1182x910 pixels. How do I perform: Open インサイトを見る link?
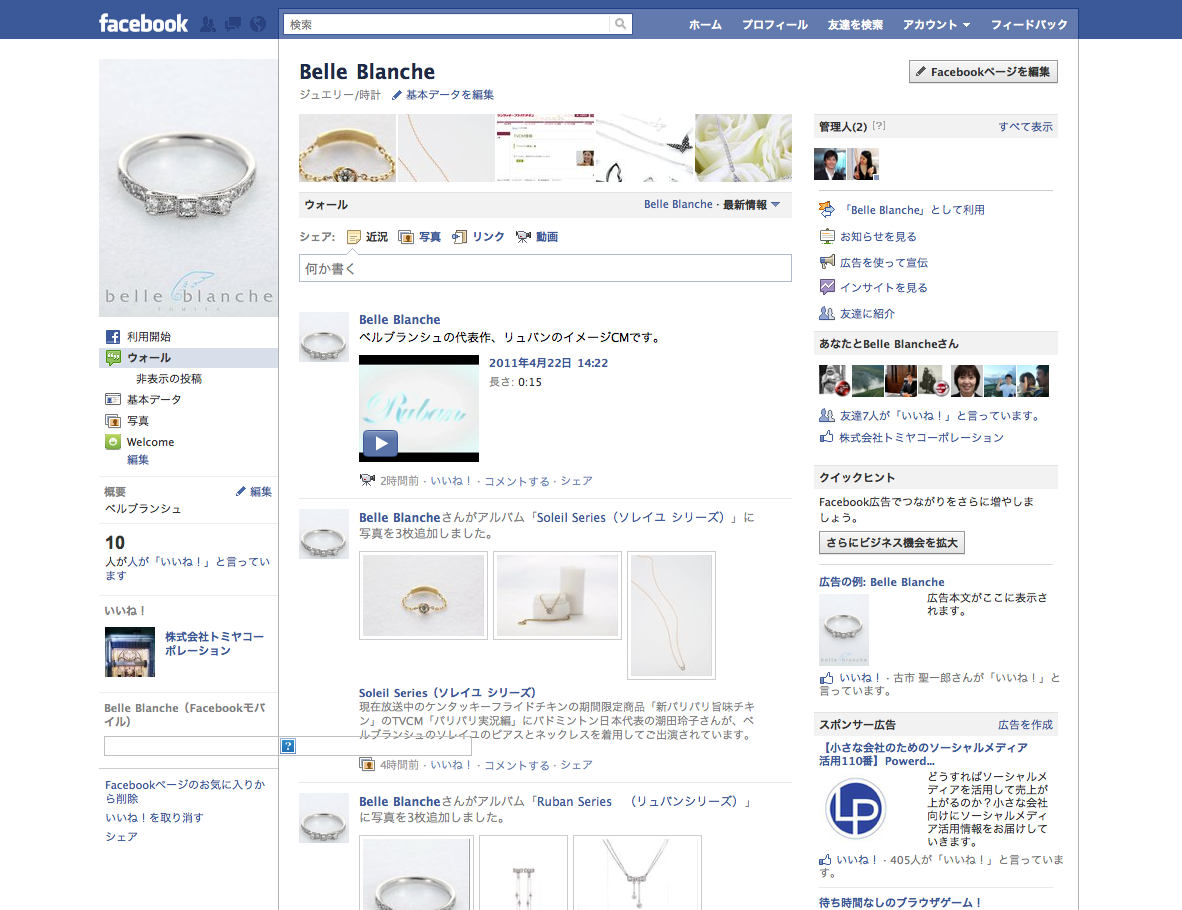(x=883, y=288)
